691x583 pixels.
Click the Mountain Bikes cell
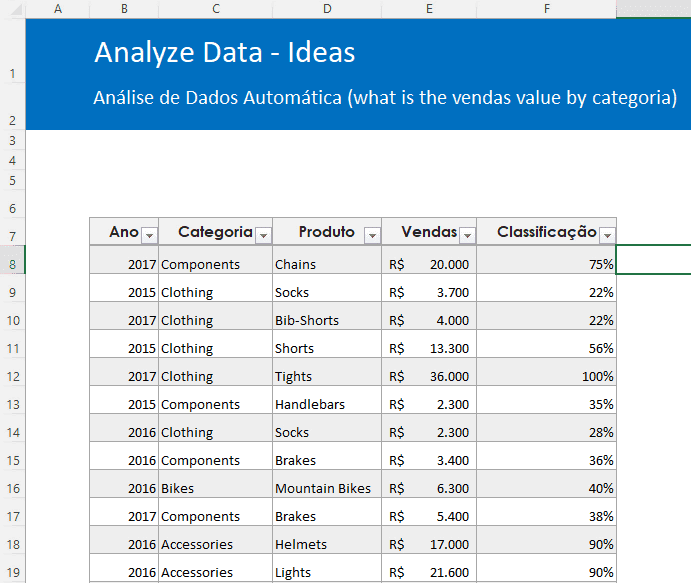[x=326, y=488]
